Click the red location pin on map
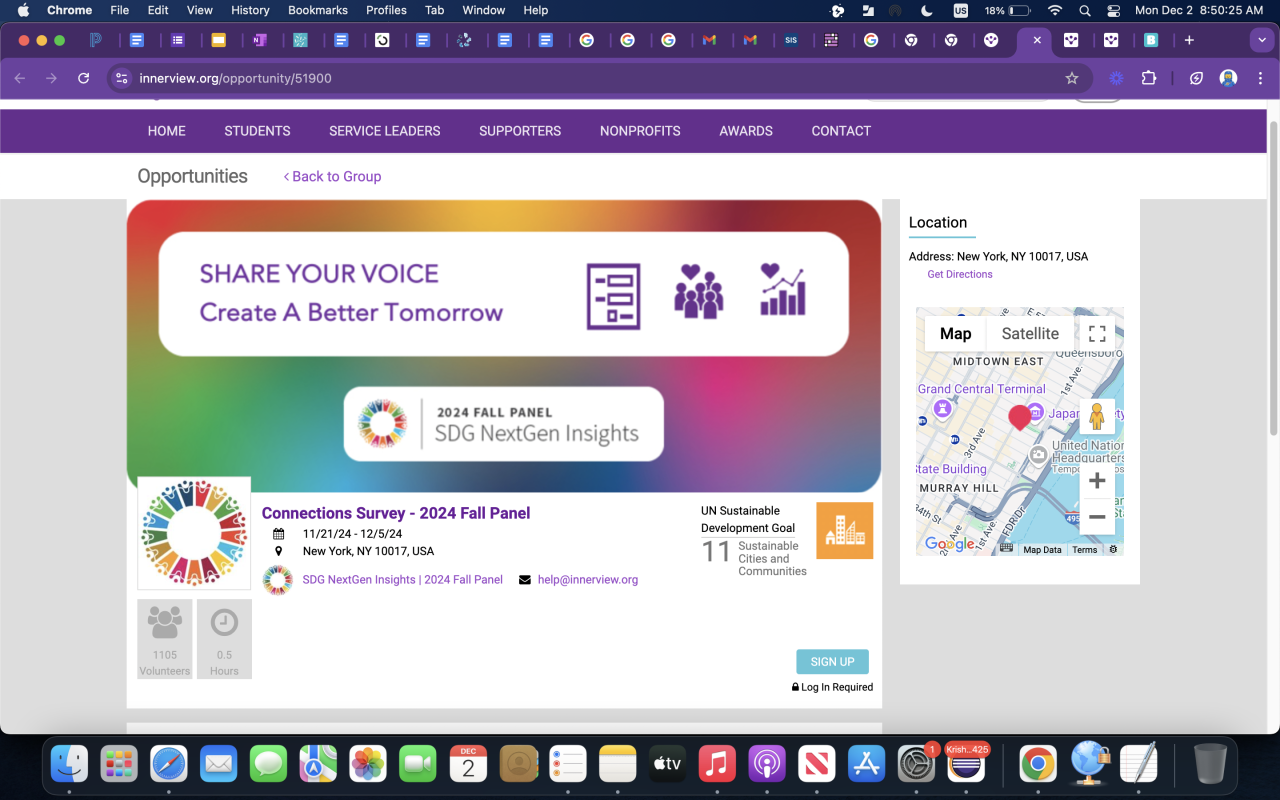Image resolution: width=1280 pixels, height=800 pixels. (1020, 417)
